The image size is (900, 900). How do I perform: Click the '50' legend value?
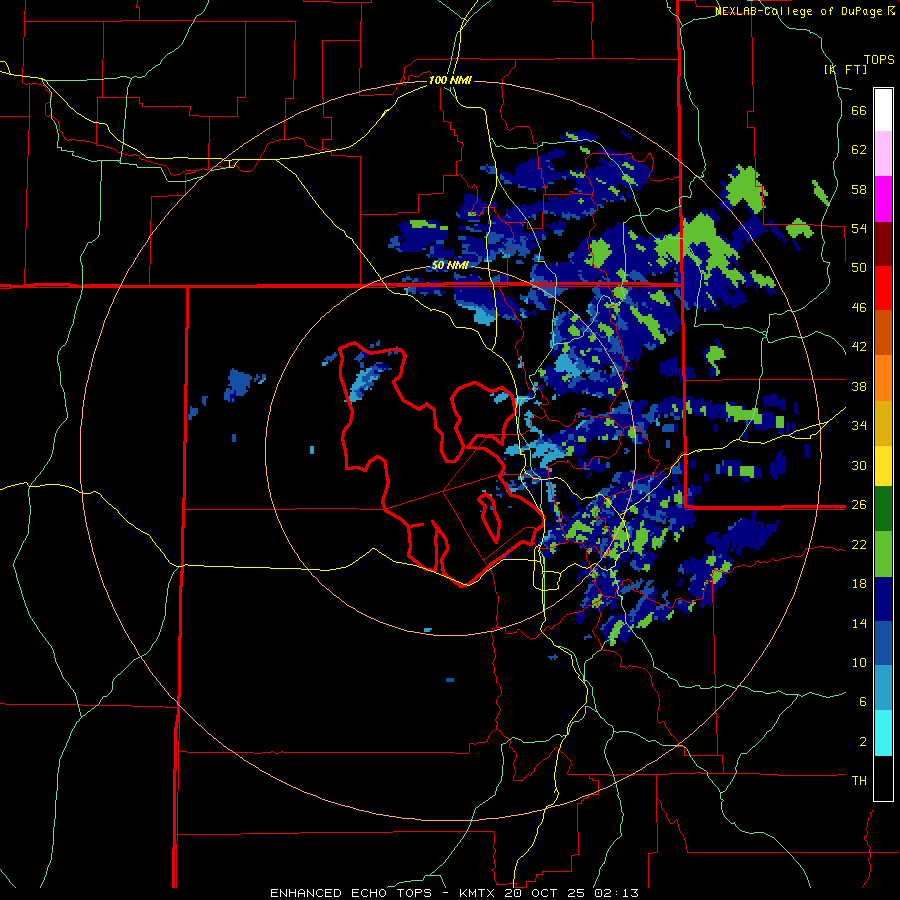[859, 268]
